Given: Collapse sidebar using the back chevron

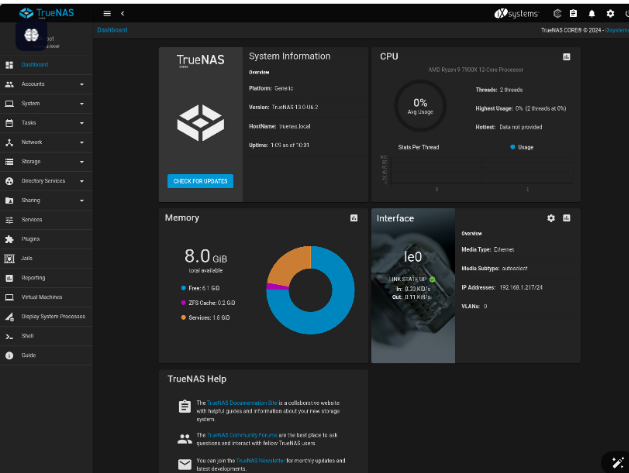Looking at the screenshot, I should 122,13.
